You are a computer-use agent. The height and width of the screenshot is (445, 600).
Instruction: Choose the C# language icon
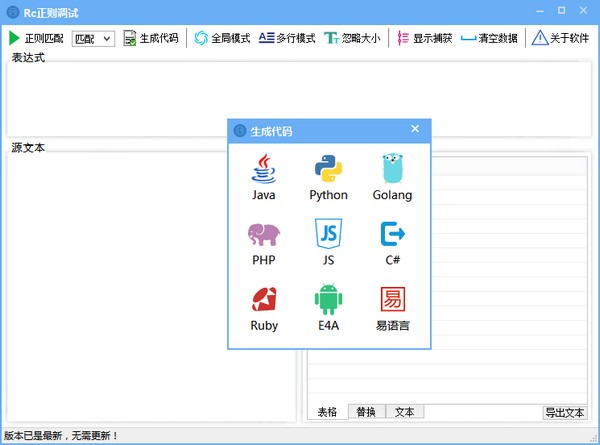click(392, 234)
